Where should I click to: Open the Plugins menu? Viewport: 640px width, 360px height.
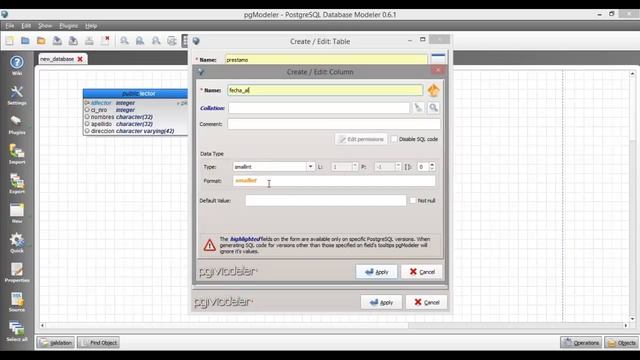tap(69, 26)
